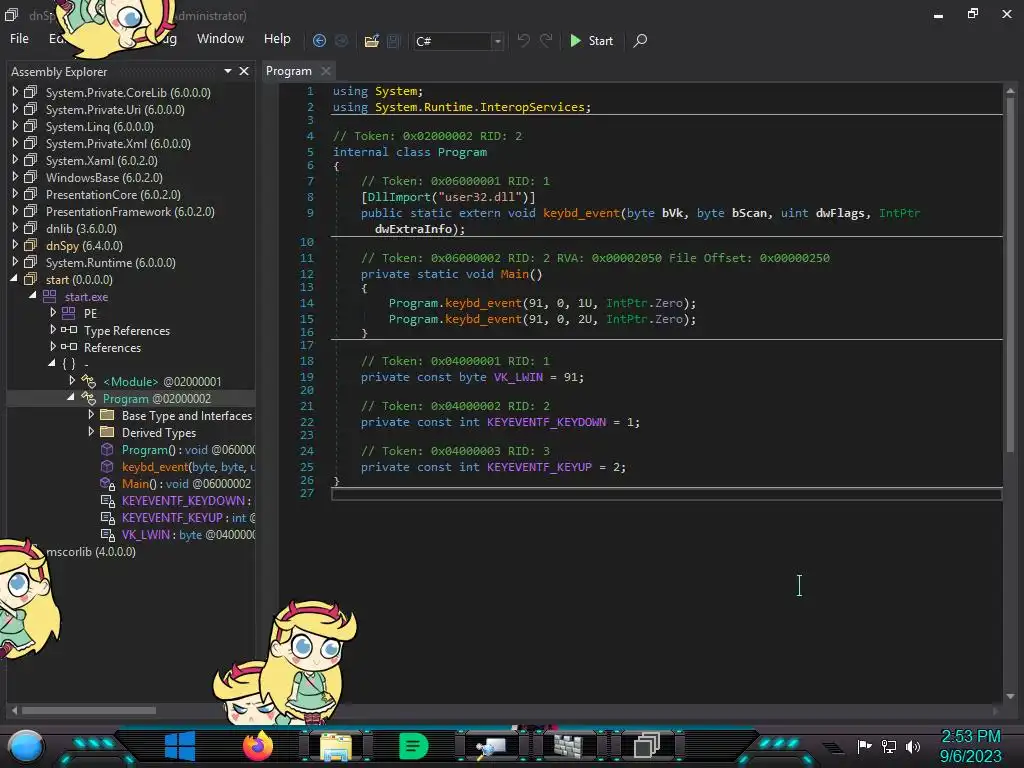Select PresentationFramework (6.0.2.0) assembly

pos(130,212)
